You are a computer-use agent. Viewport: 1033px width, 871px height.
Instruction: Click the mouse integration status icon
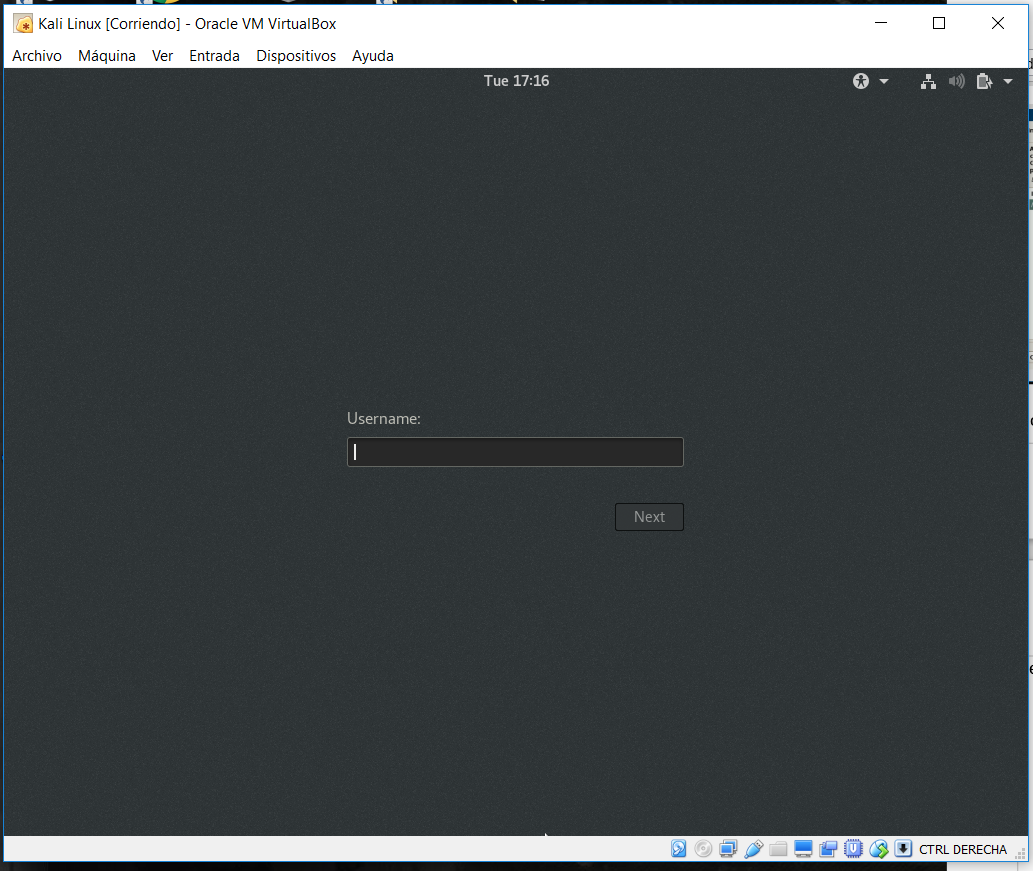click(x=879, y=849)
